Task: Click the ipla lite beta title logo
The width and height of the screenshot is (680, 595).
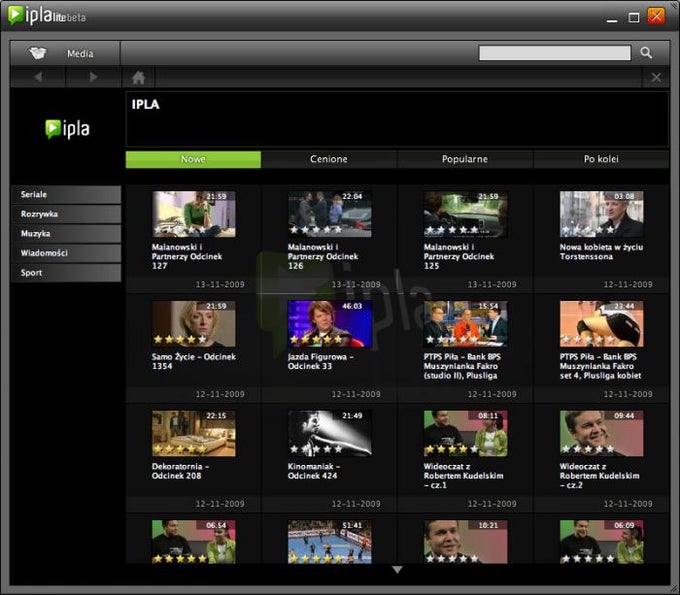Action: pos(47,16)
